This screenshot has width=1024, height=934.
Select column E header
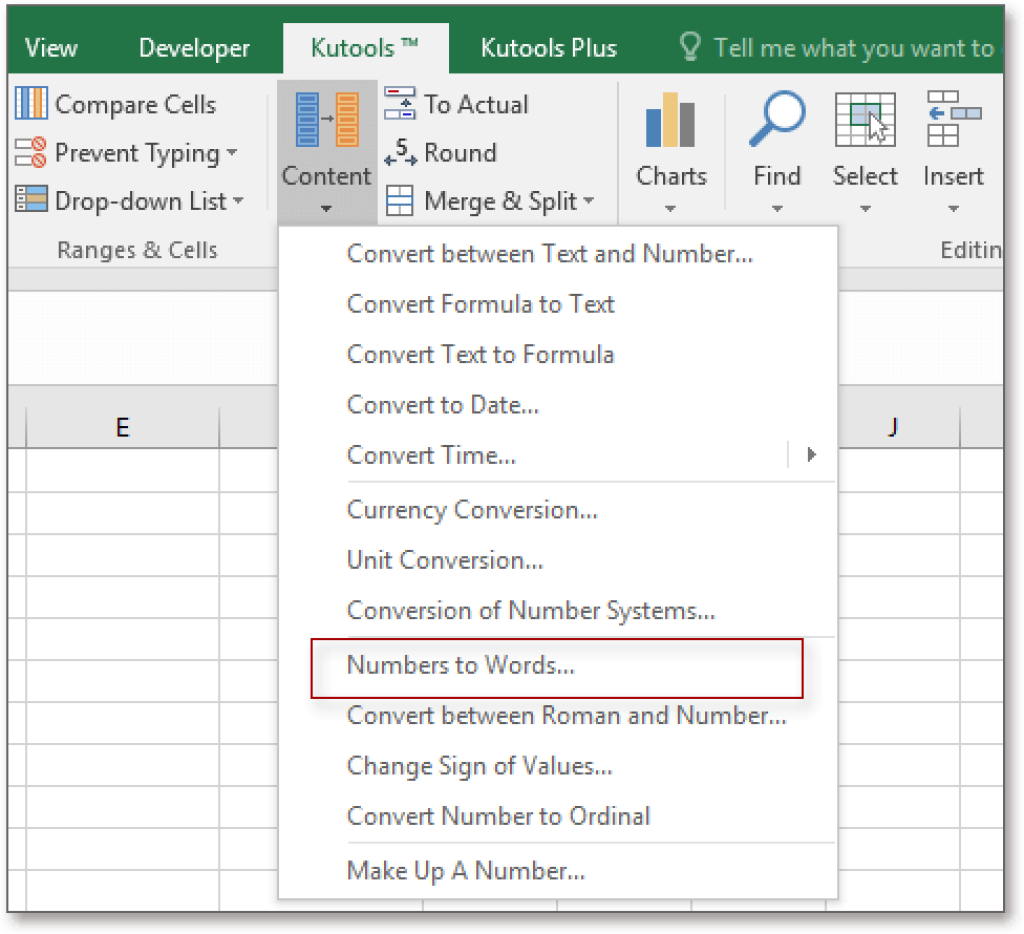[x=121, y=426]
